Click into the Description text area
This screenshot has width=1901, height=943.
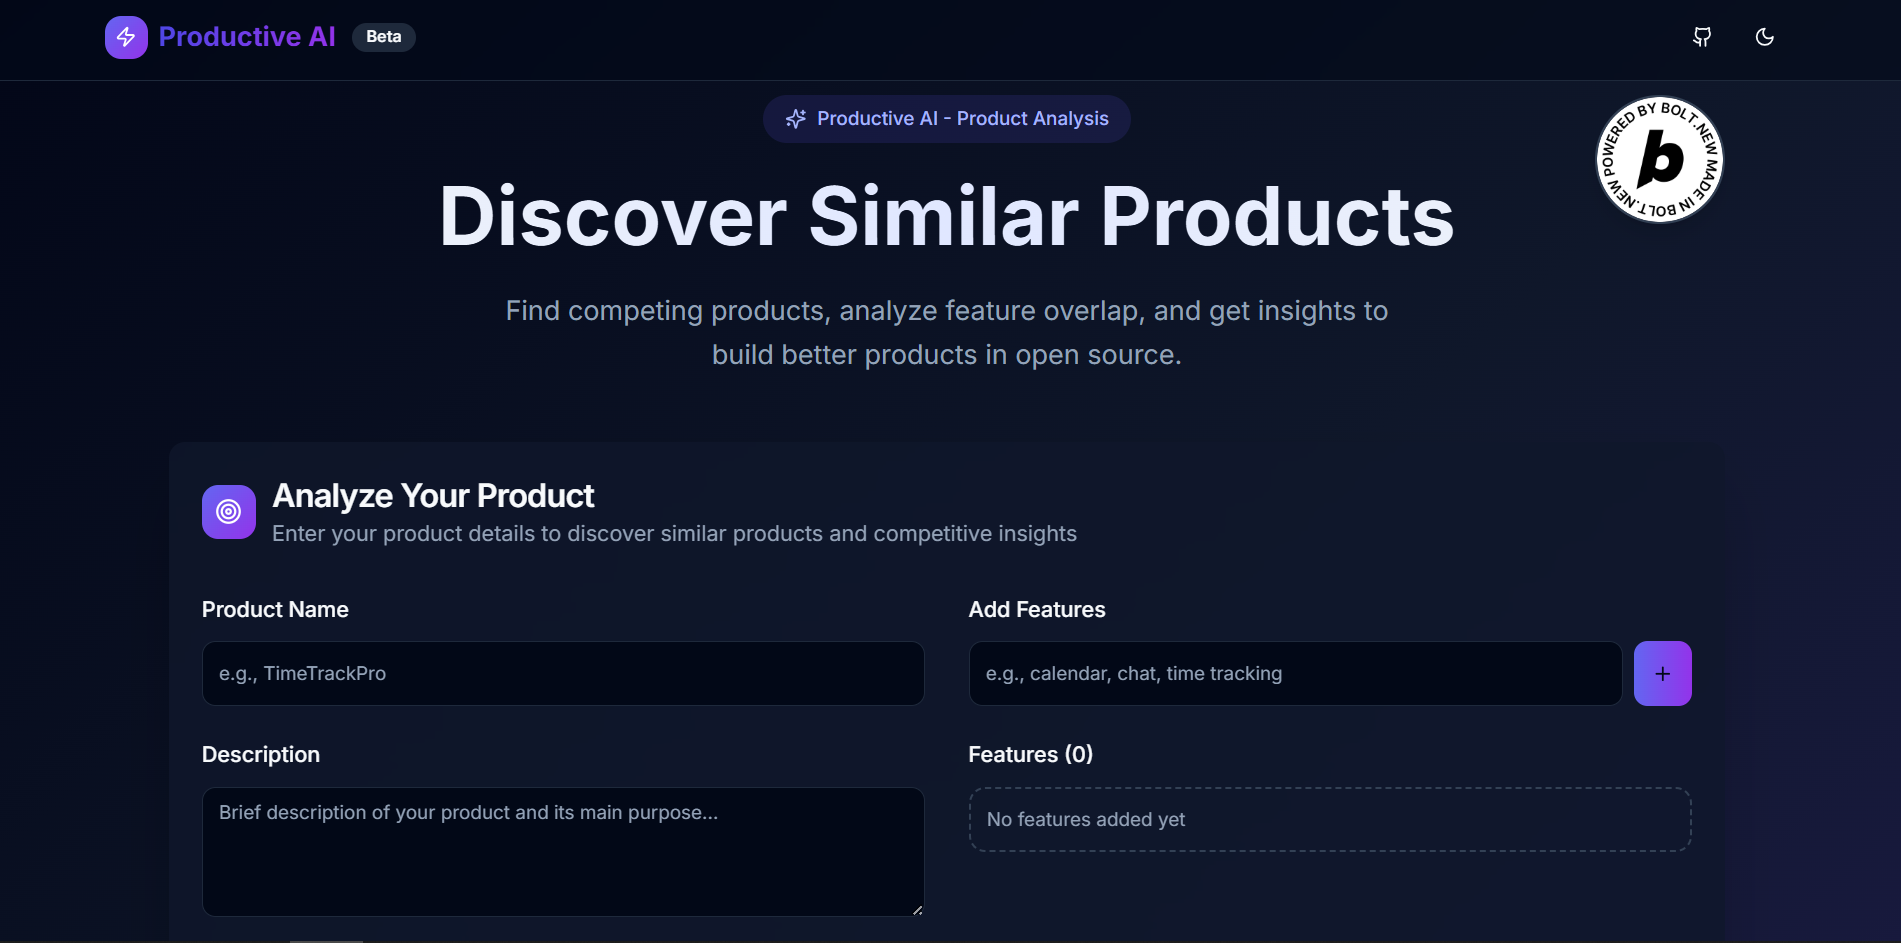563,852
